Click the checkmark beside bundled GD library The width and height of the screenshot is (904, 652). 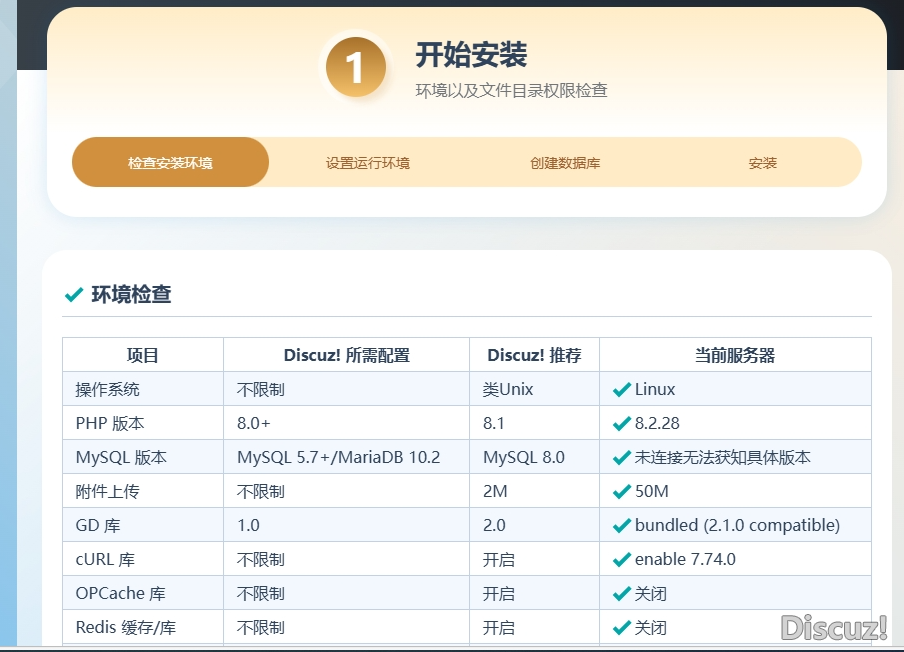(x=622, y=525)
